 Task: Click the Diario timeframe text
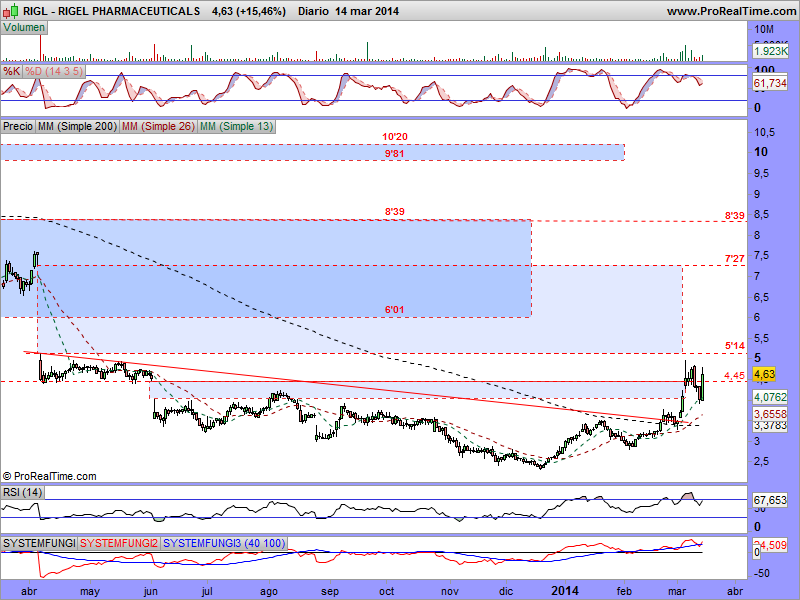(x=313, y=11)
